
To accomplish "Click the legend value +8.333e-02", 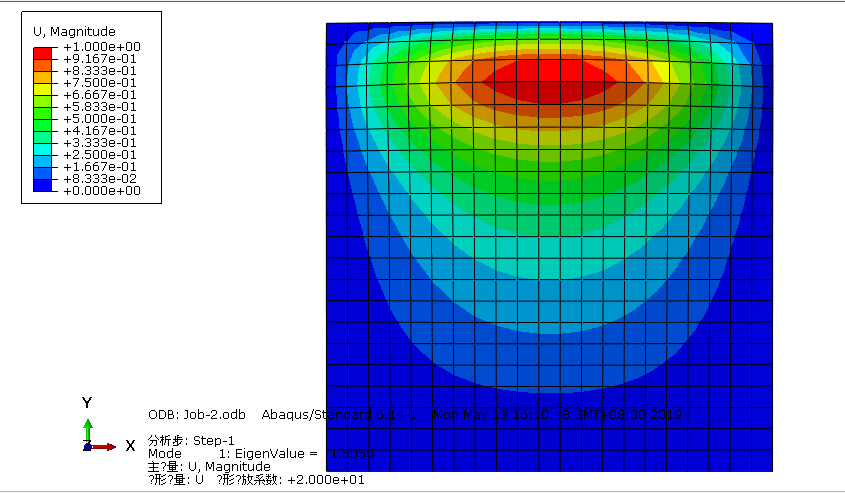I will click(x=100, y=179).
